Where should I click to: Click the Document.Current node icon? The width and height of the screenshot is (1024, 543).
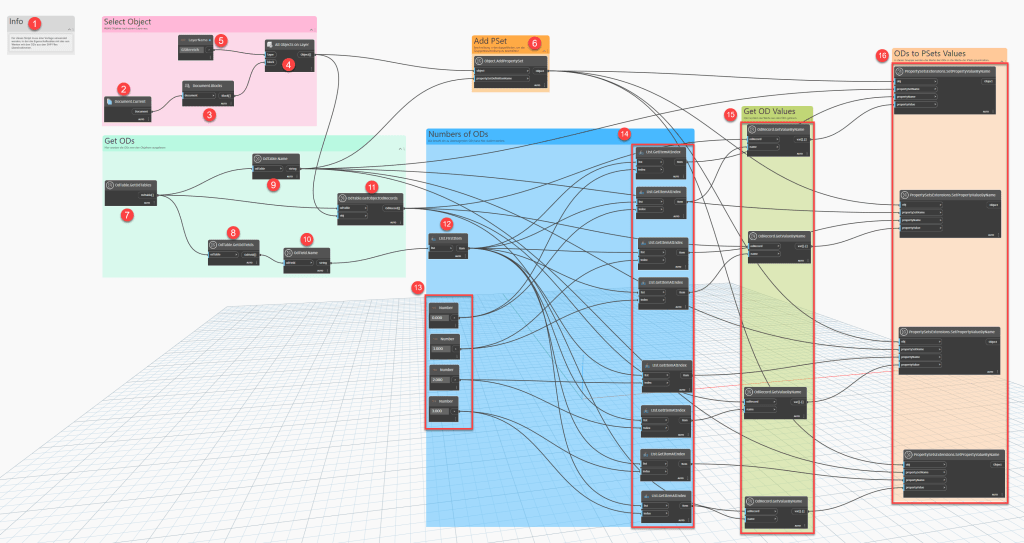click(x=110, y=102)
